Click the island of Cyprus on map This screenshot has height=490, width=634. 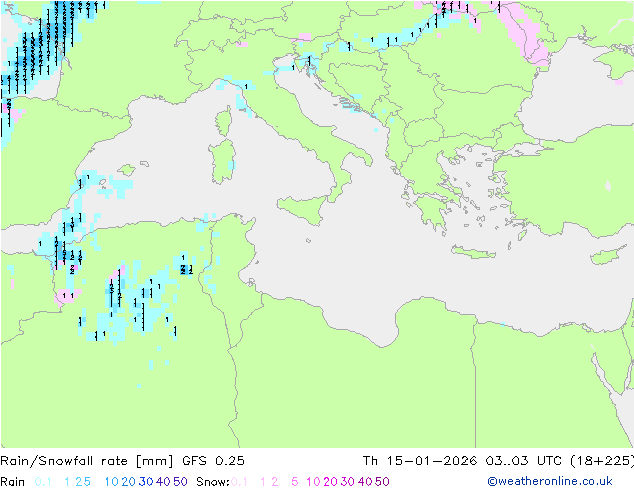click(607, 255)
